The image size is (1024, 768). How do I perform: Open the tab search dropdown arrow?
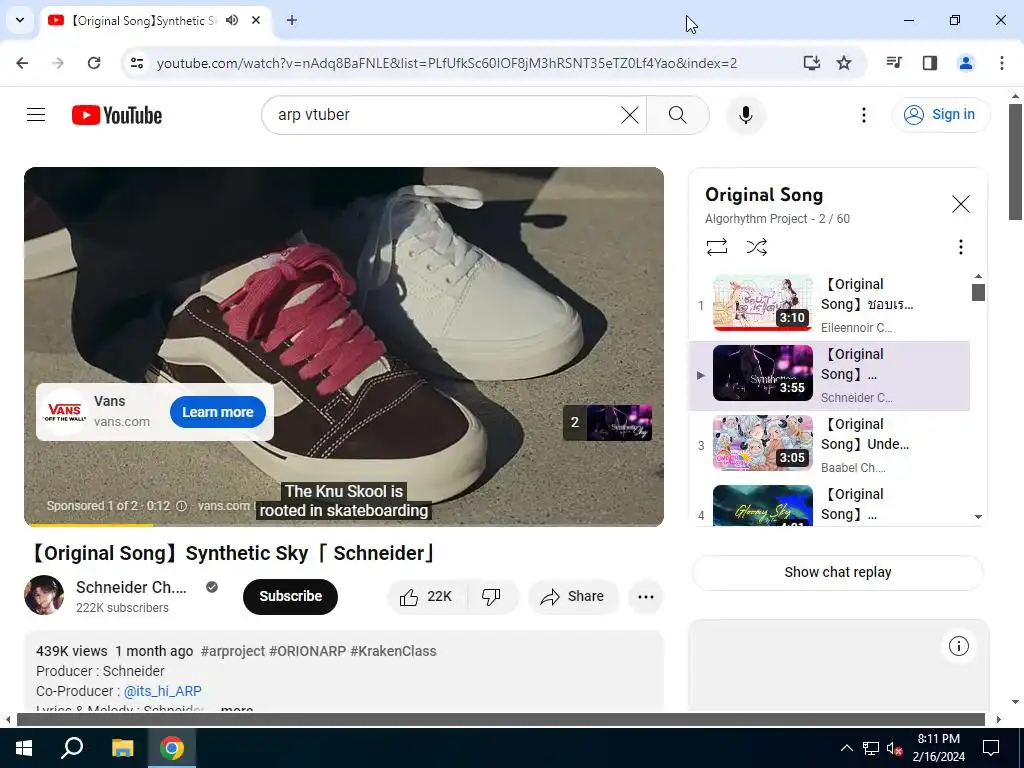(20, 20)
